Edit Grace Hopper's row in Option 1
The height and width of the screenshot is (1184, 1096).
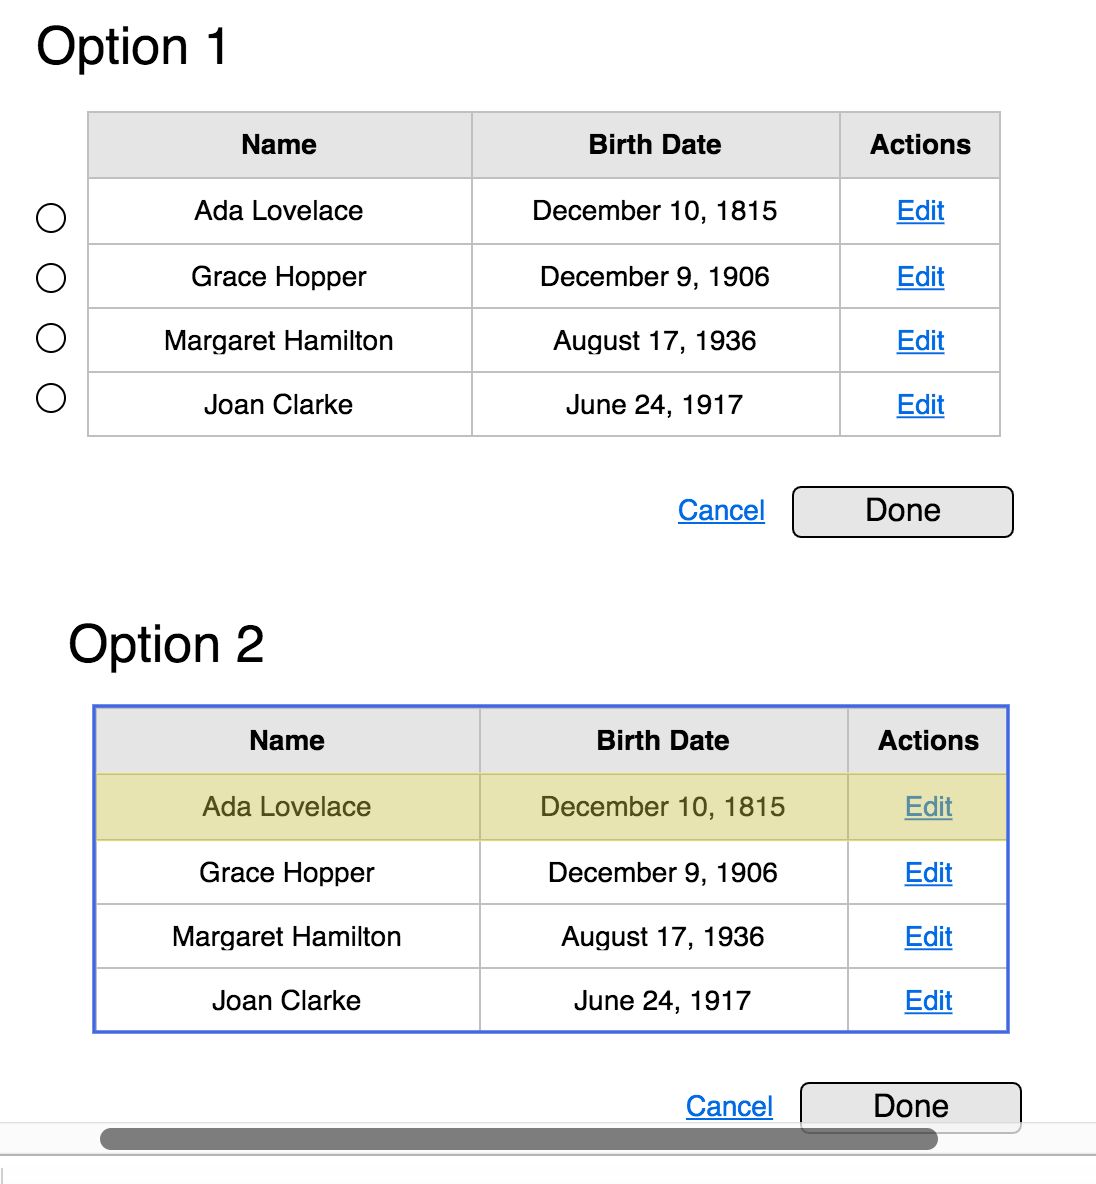point(920,277)
